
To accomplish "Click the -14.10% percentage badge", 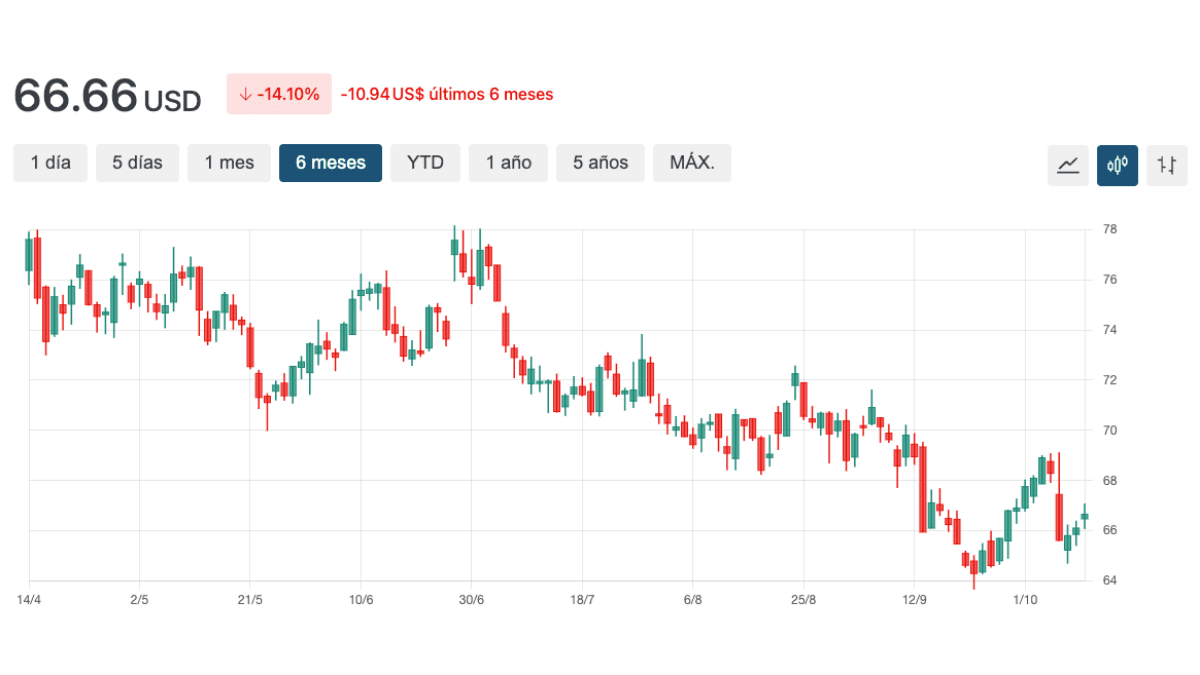I will tap(279, 93).
